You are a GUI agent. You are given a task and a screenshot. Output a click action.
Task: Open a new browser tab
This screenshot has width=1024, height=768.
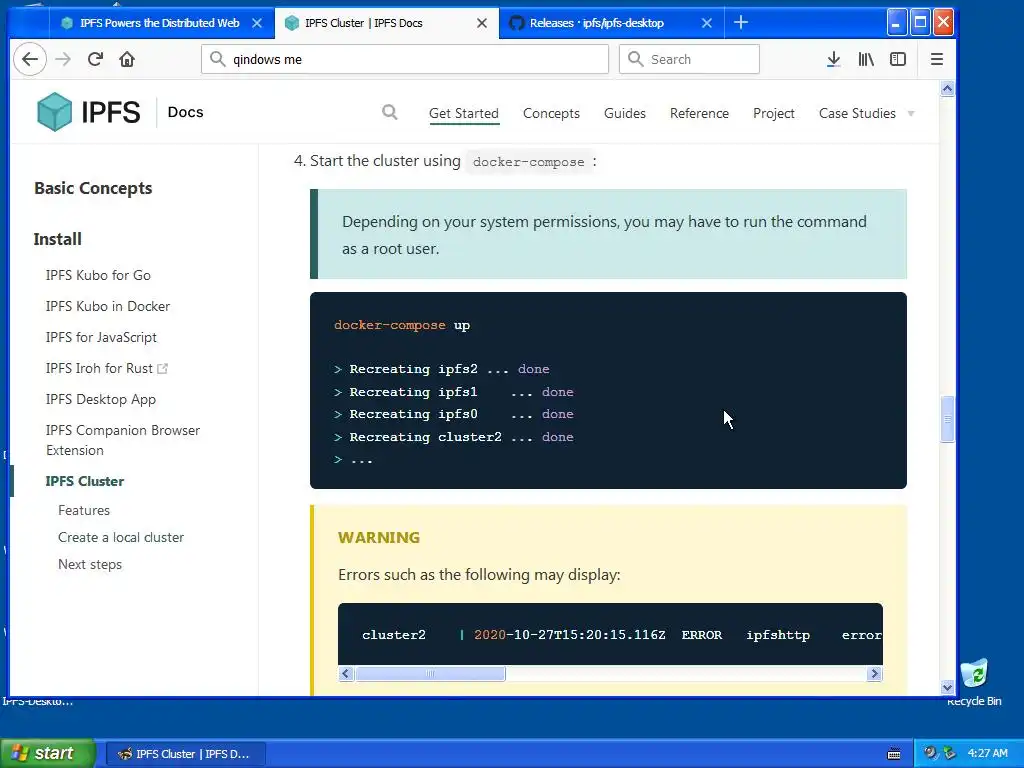741,23
